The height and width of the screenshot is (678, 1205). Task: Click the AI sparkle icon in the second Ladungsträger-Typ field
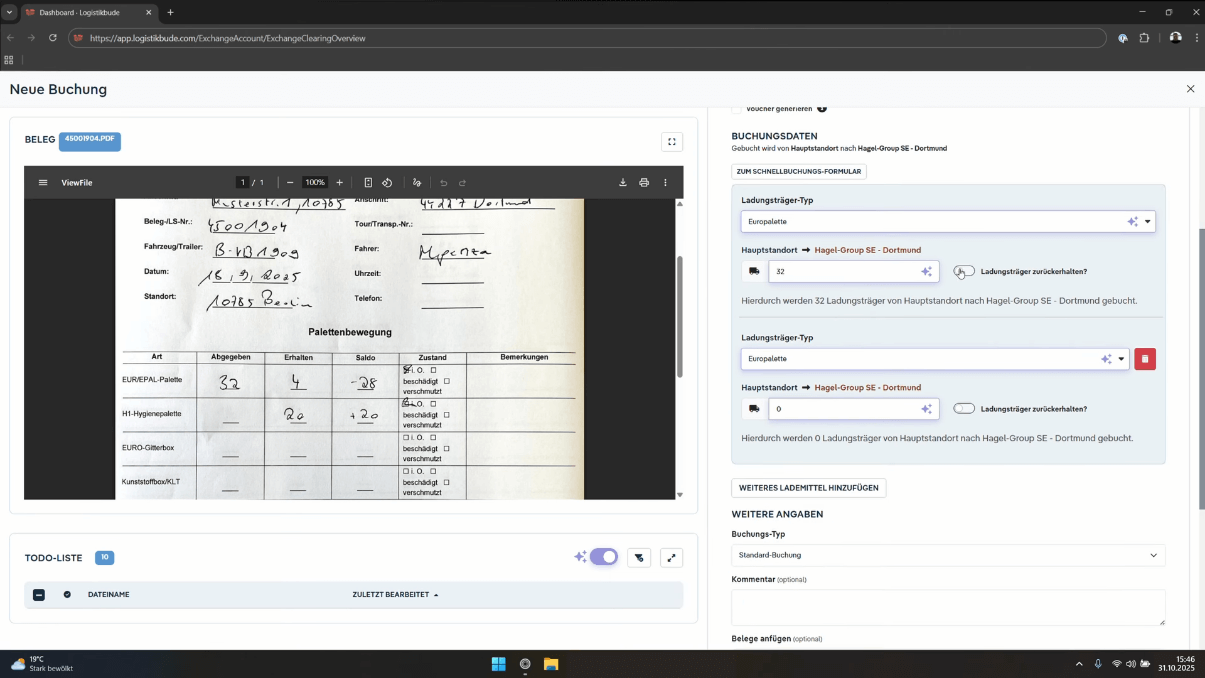[1106, 359]
